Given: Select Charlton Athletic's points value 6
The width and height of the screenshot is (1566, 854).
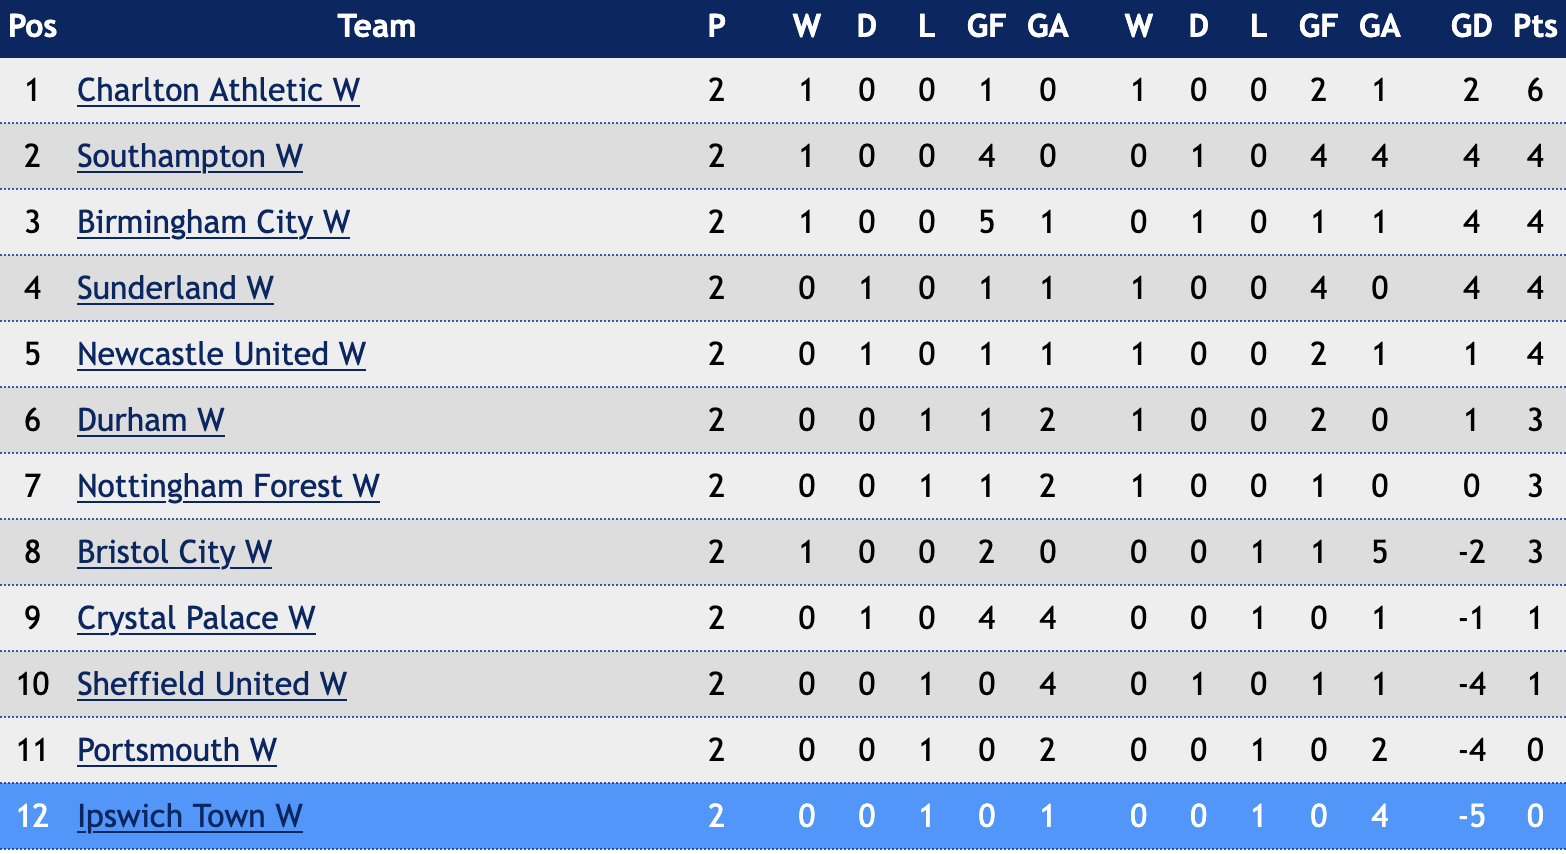Looking at the screenshot, I should click(1535, 90).
